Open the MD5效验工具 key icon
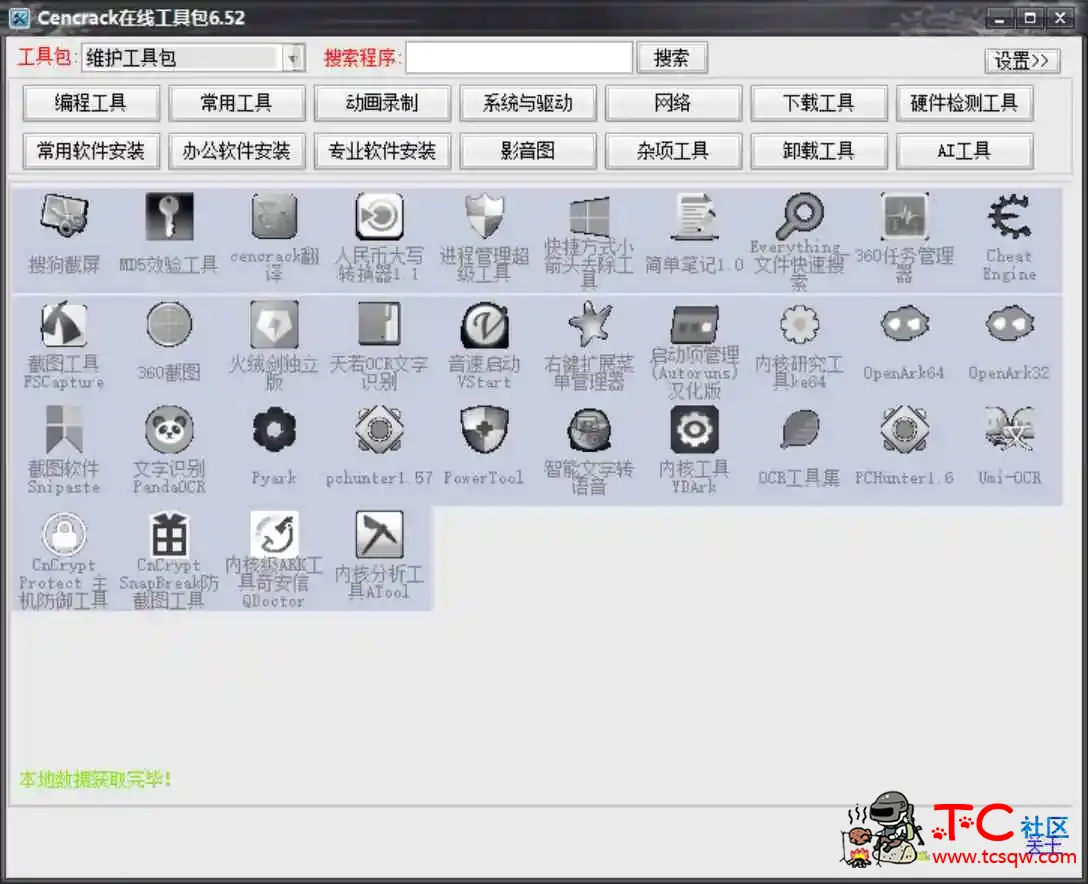 pyautogui.click(x=169, y=216)
